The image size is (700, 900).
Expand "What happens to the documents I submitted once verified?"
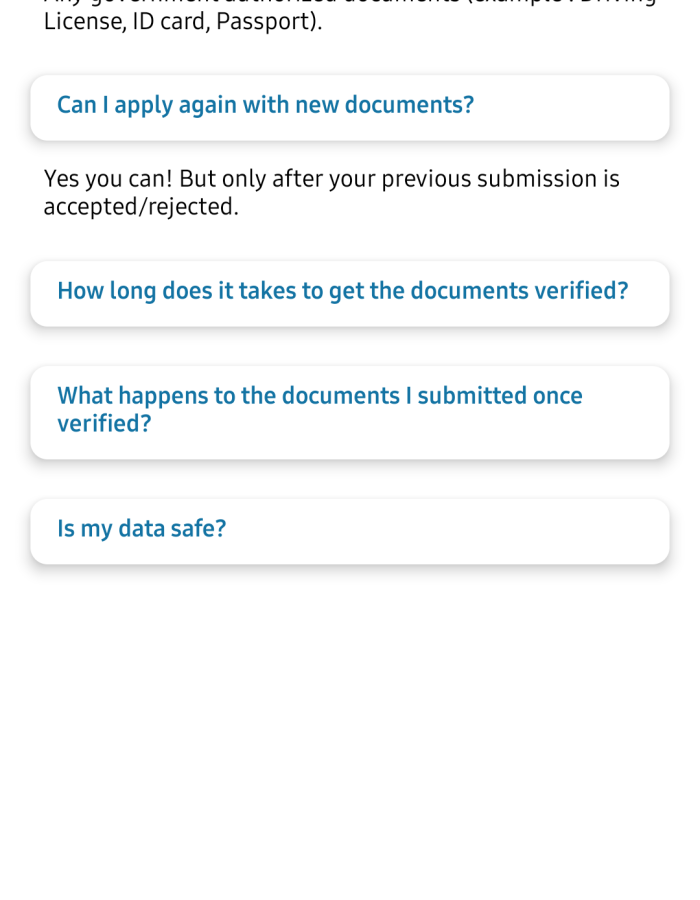pos(349,410)
